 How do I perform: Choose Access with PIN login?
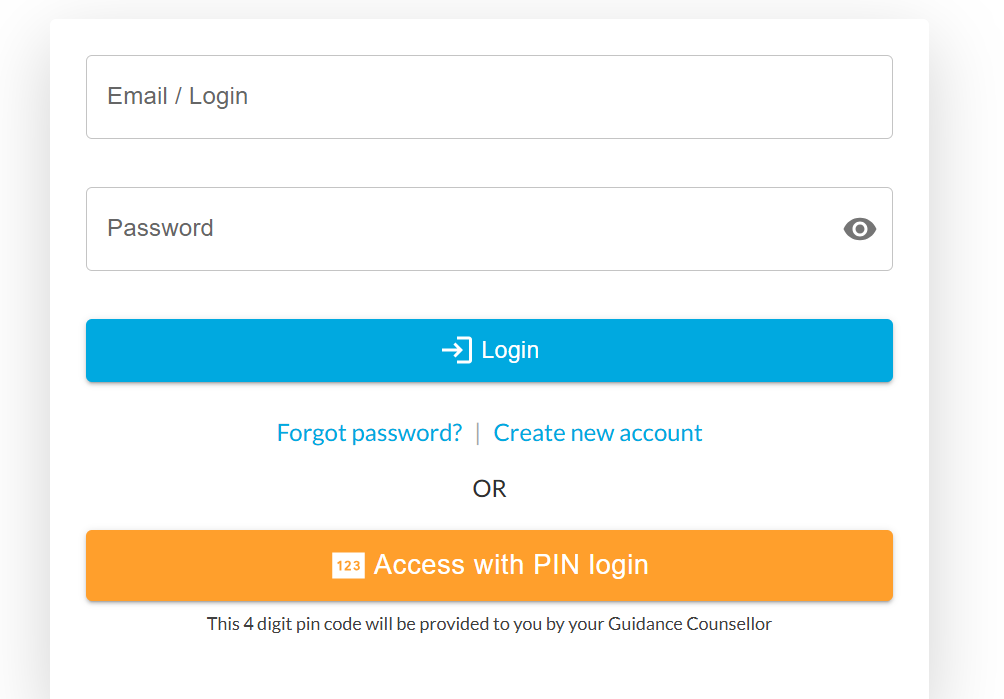(x=489, y=566)
